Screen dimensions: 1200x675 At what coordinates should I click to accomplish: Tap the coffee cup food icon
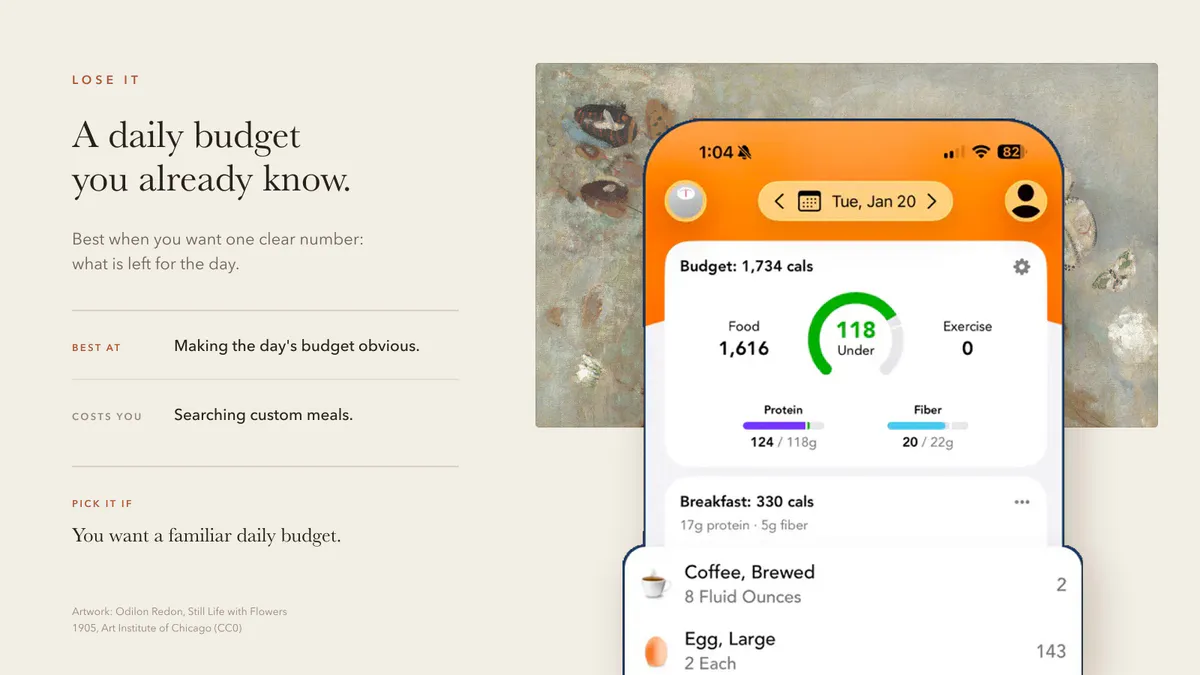[x=654, y=584]
